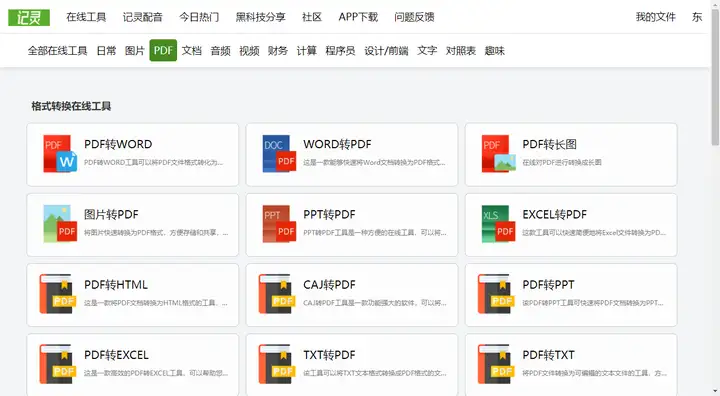Switch to the 音频 category tab
This screenshot has width=720, height=396.
pyautogui.click(x=220, y=51)
